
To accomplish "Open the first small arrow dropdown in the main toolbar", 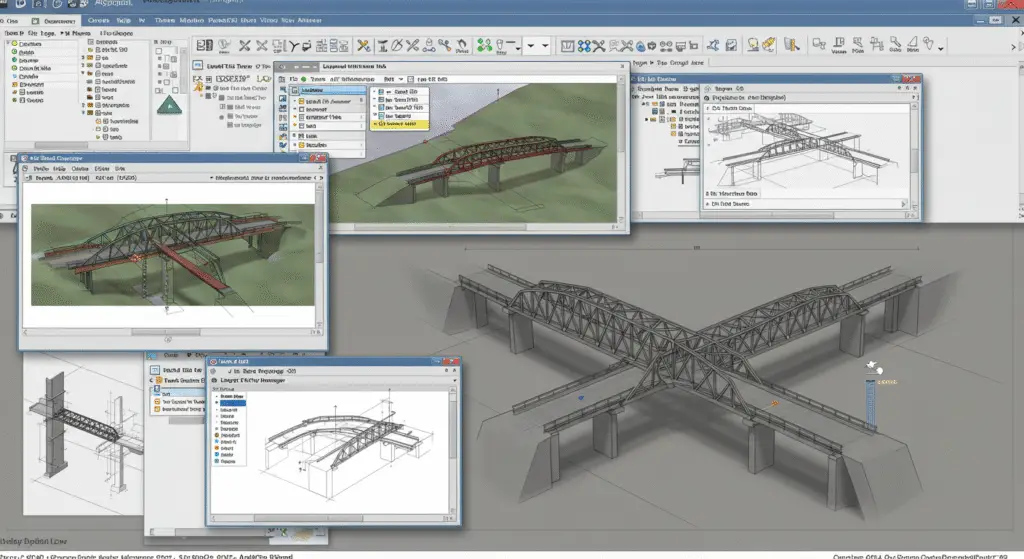I will point(530,46).
